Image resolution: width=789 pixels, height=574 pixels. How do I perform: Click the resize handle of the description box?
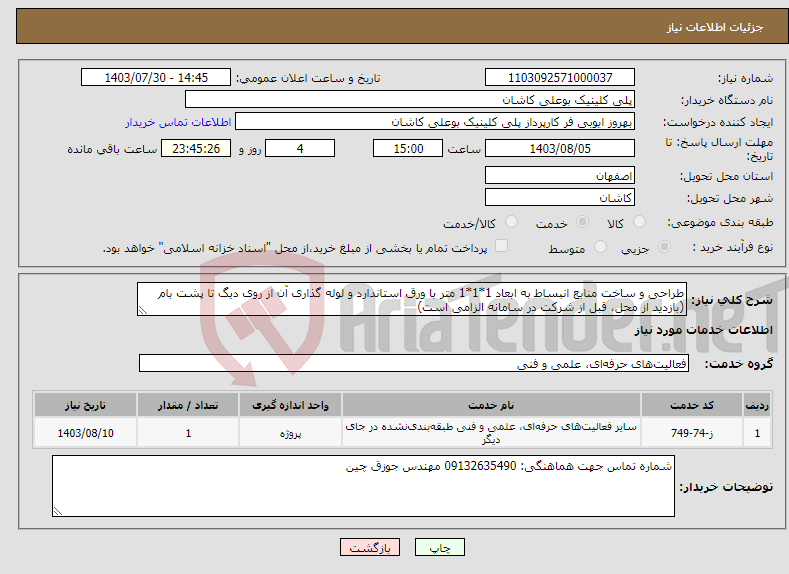coord(142,311)
